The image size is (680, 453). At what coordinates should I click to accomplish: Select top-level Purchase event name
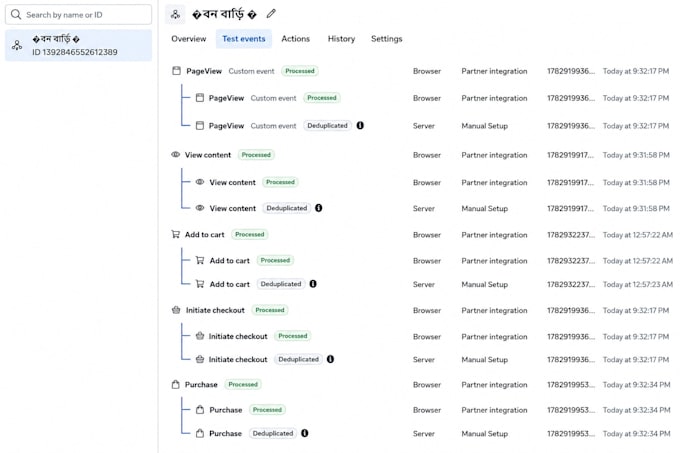201,385
